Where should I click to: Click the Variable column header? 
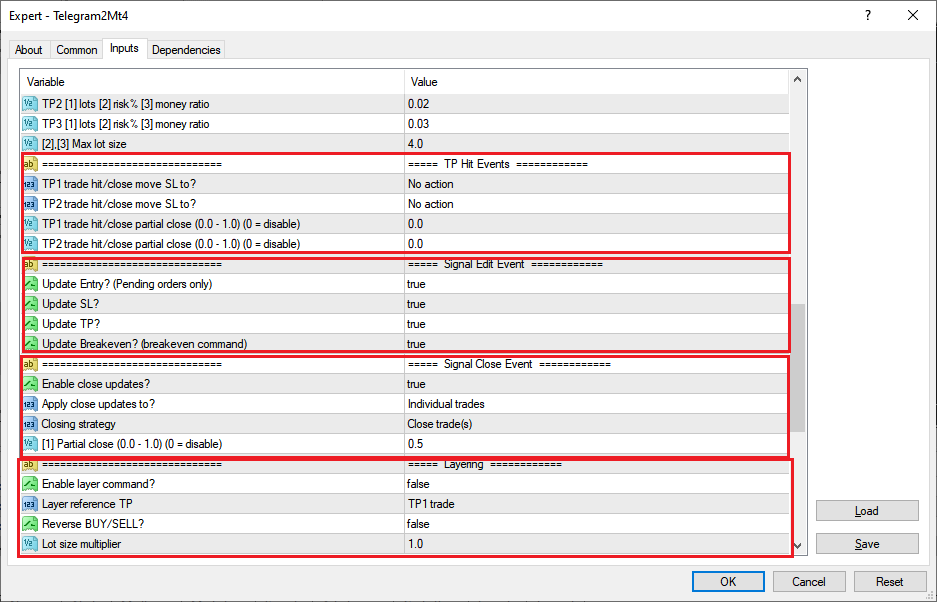212,82
